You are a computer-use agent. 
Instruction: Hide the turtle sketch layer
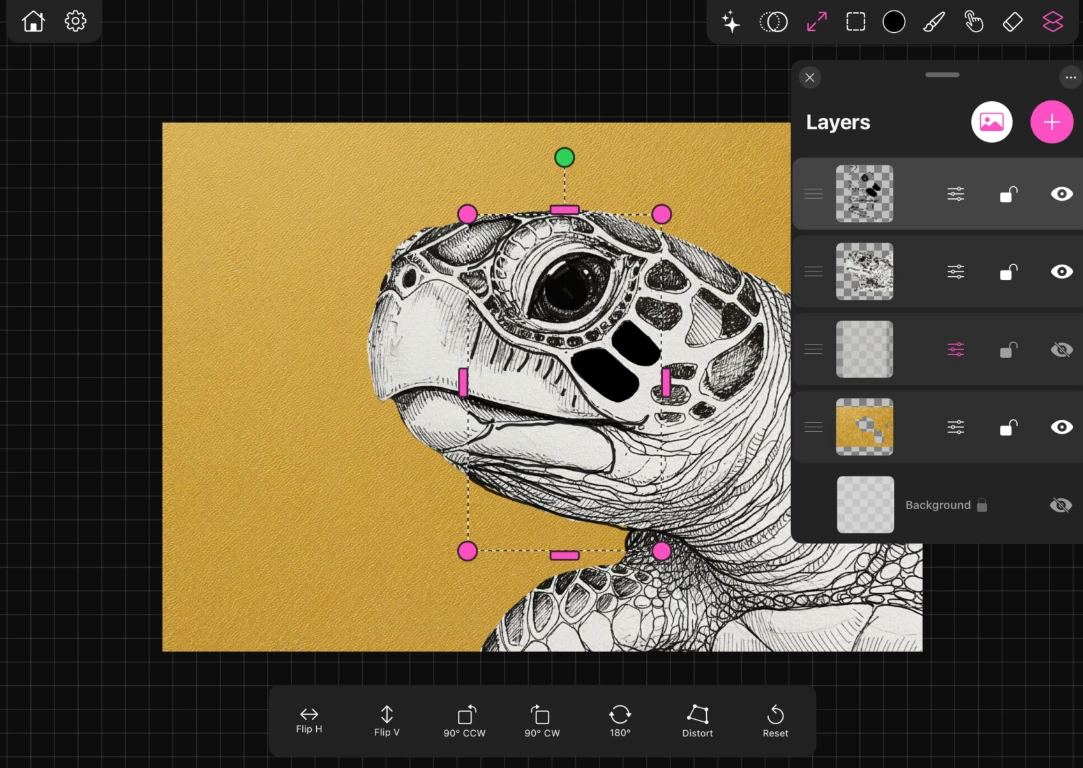(x=1062, y=271)
